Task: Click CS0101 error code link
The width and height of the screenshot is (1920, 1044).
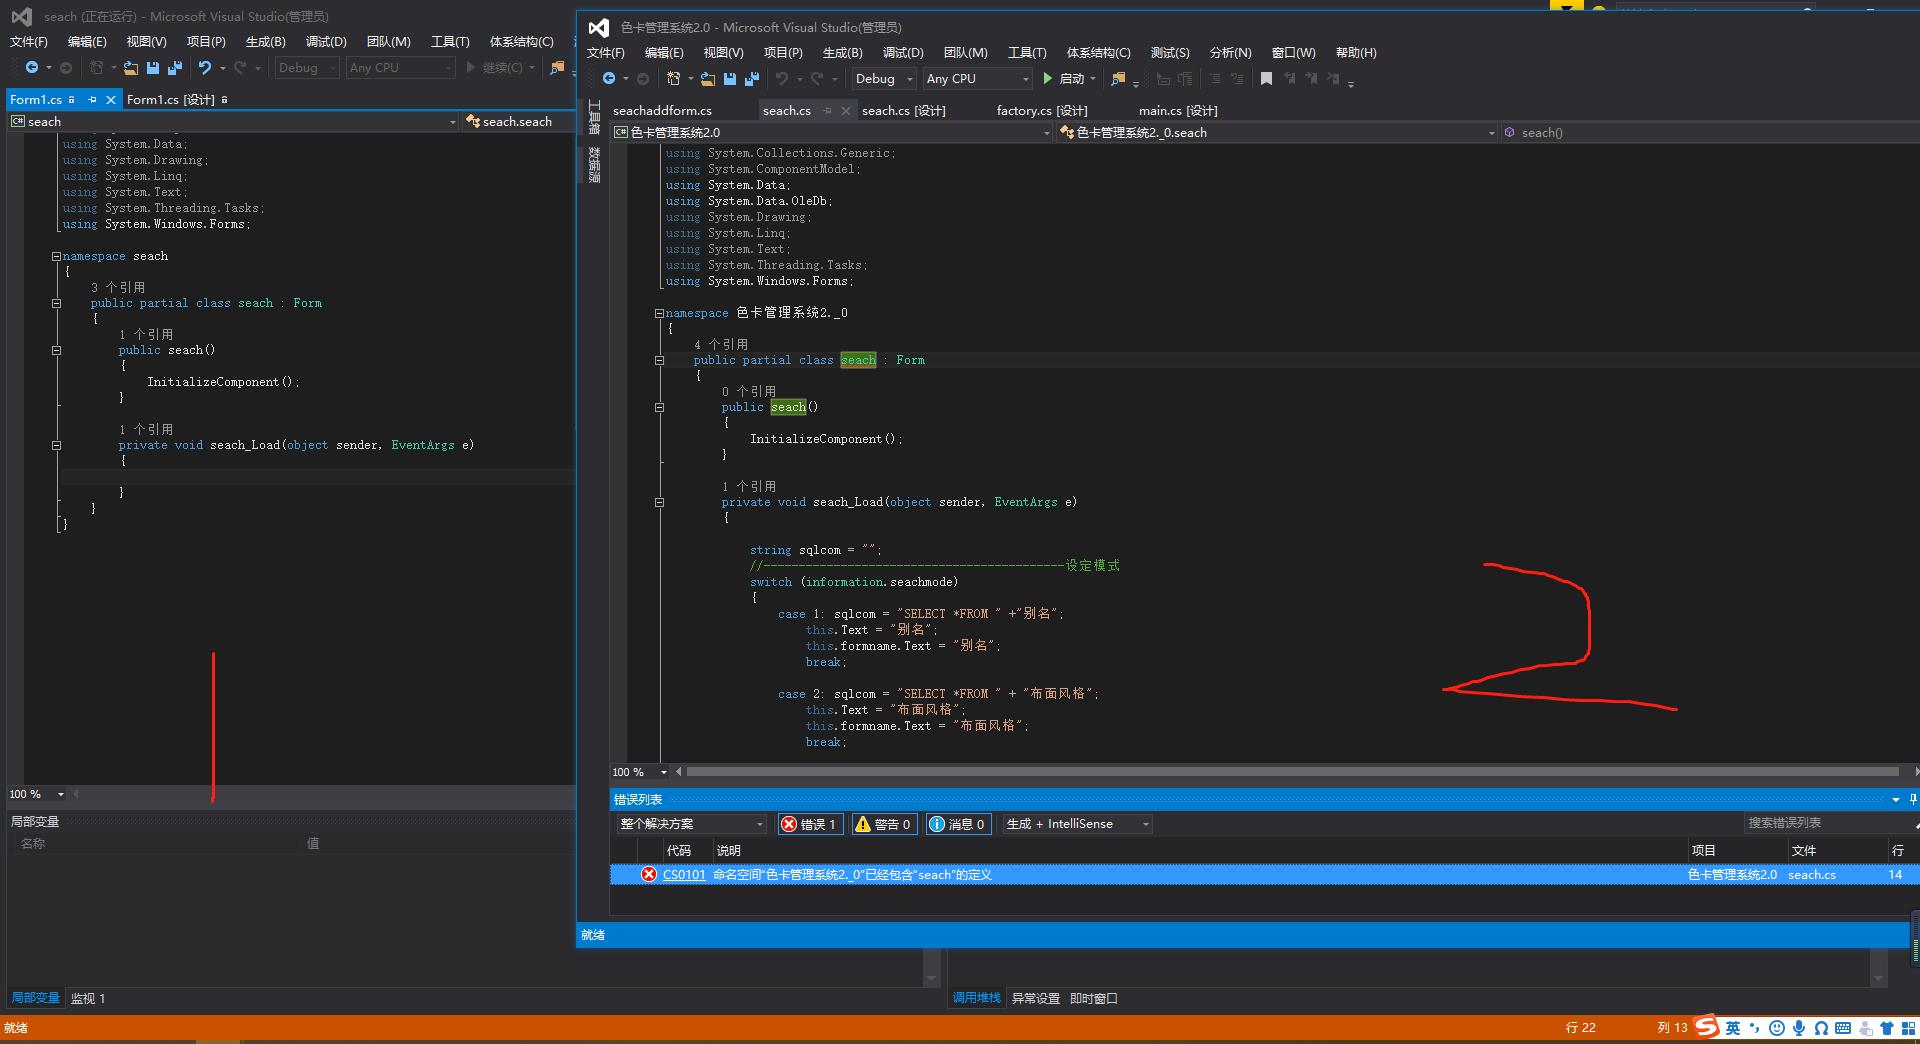Action: pos(684,874)
